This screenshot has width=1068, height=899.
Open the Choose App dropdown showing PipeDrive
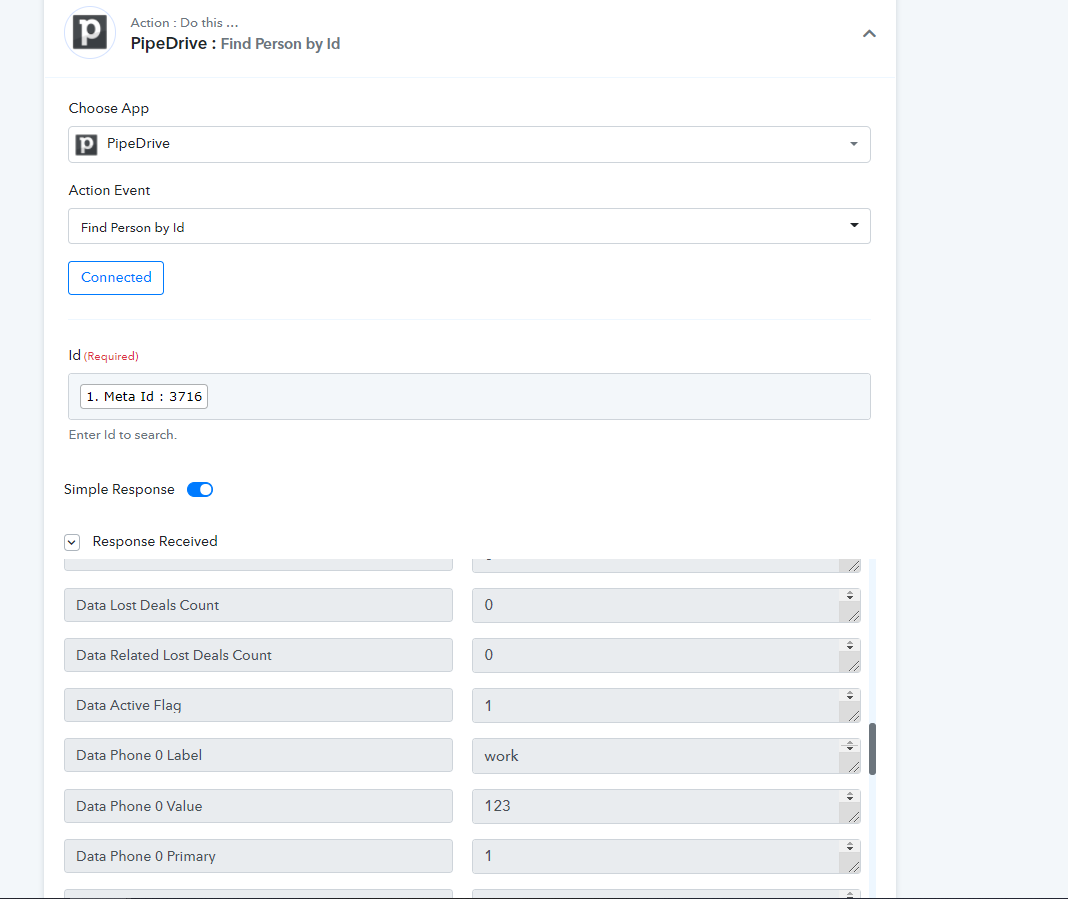coord(469,144)
